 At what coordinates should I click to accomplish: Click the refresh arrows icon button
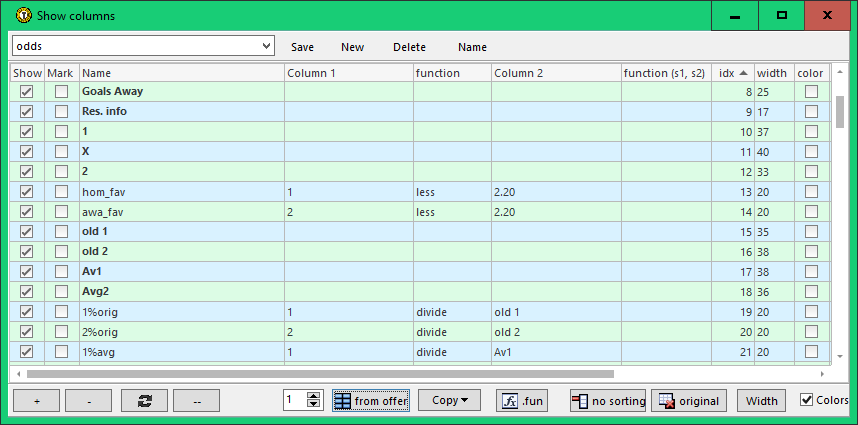point(144,400)
